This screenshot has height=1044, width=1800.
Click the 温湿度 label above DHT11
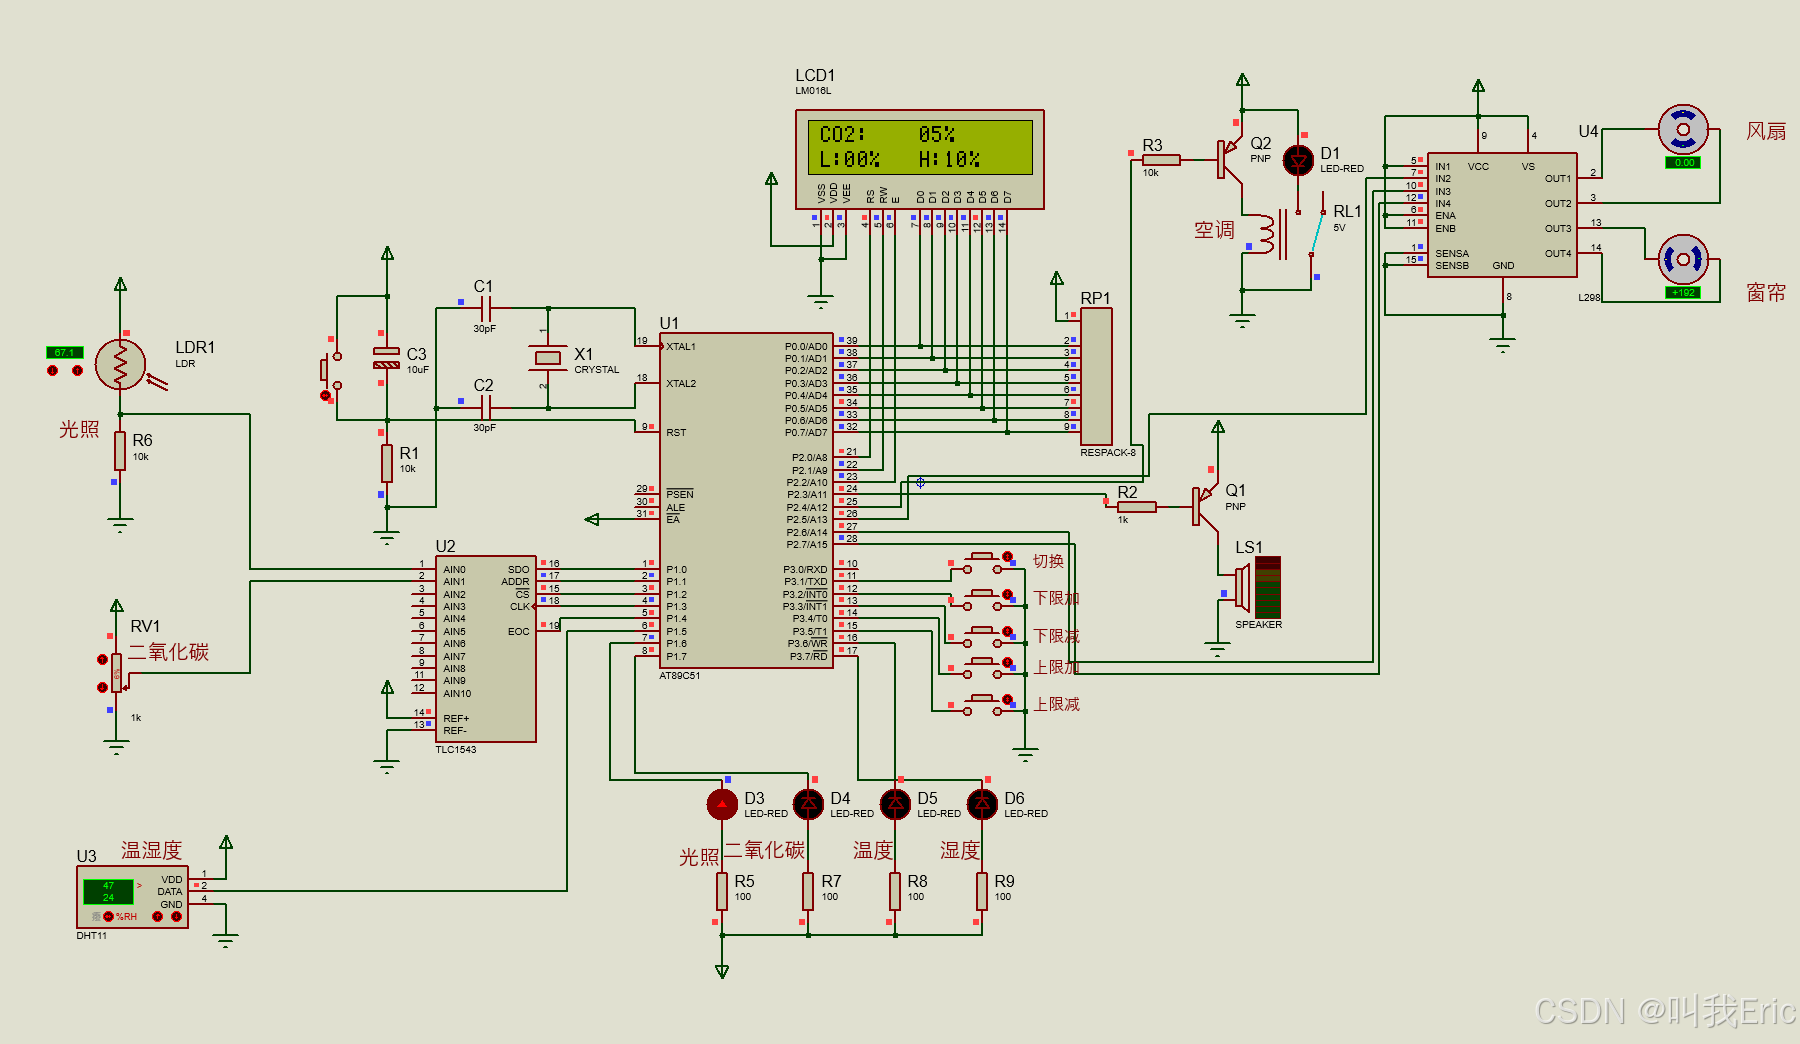click(x=152, y=850)
